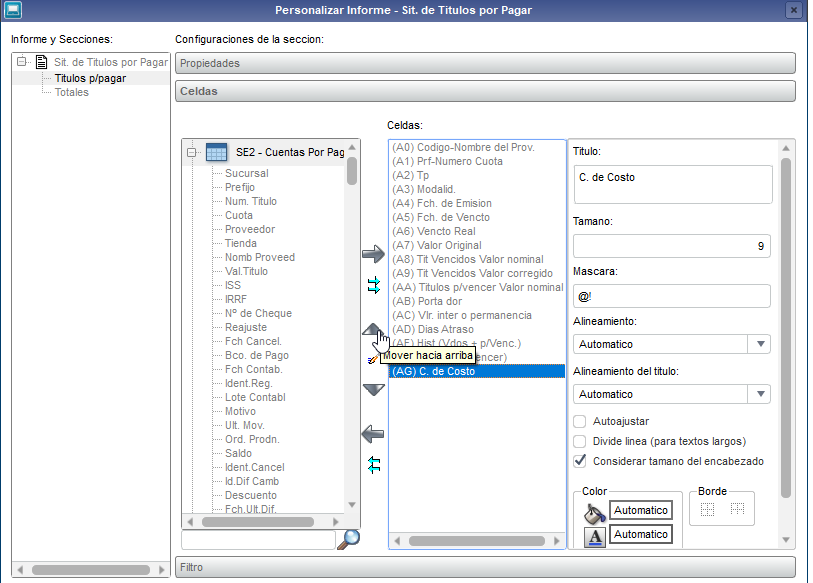The width and height of the screenshot is (813, 583).
Task: Click the first Borde pattern icon
Action: [707, 509]
